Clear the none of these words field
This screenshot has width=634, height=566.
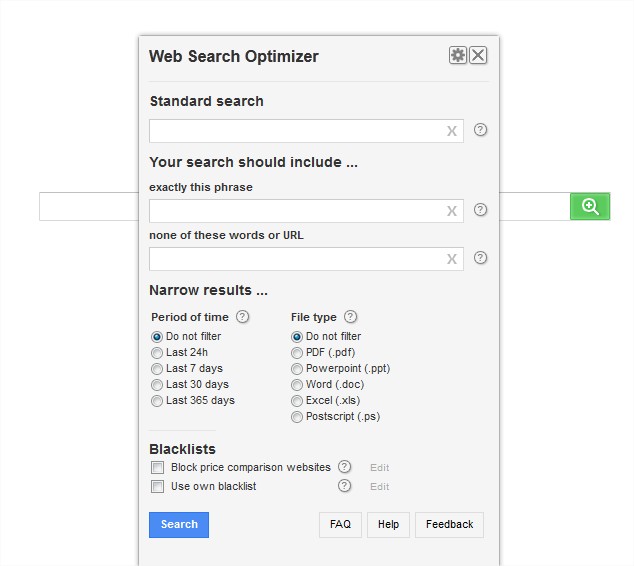(452, 259)
